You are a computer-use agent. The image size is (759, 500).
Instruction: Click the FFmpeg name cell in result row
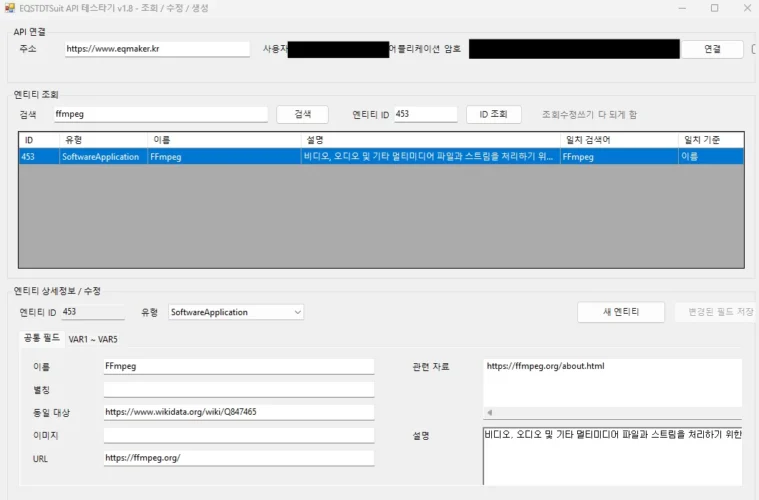(x=224, y=156)
